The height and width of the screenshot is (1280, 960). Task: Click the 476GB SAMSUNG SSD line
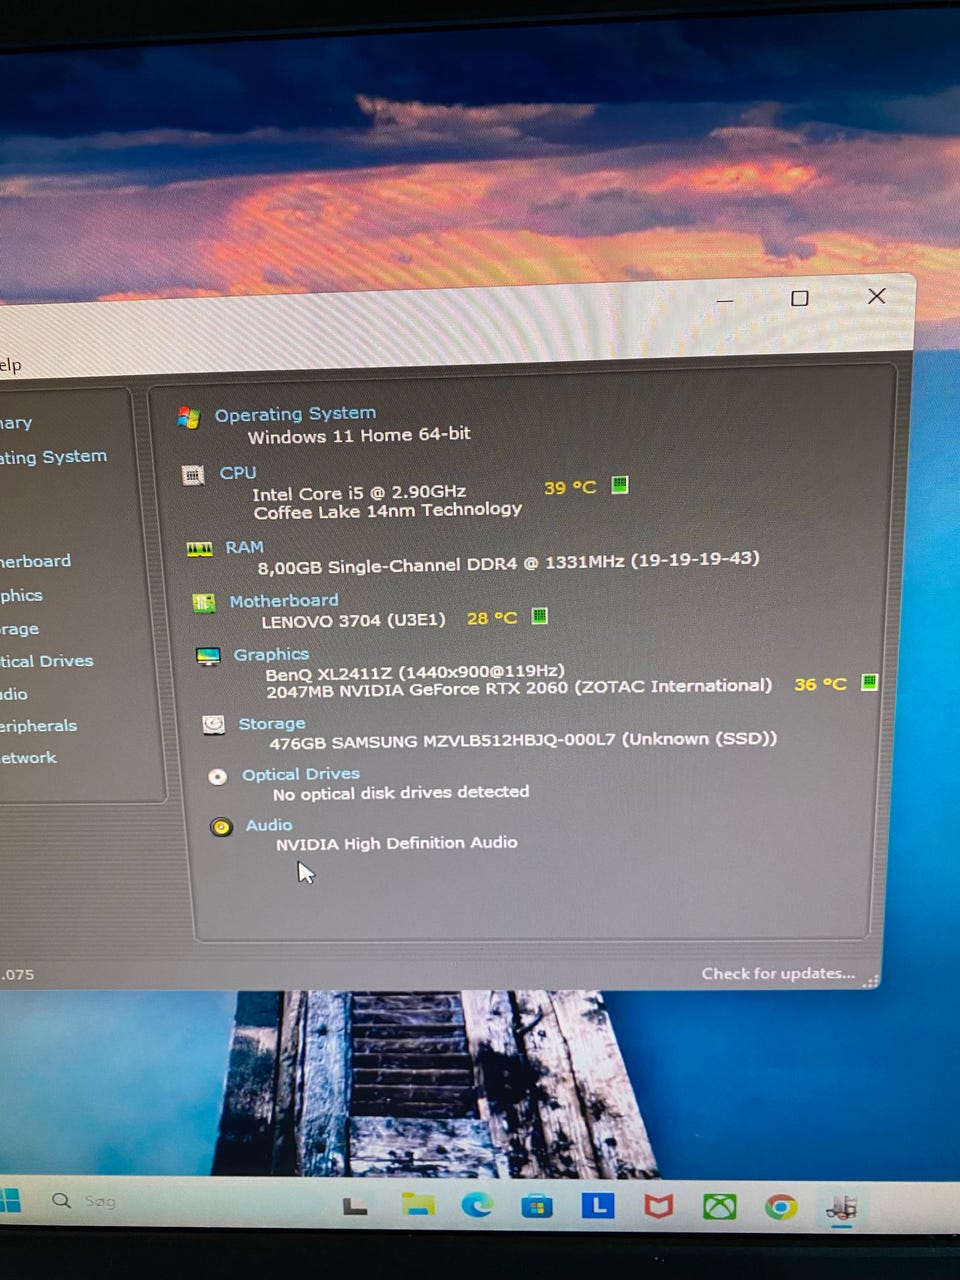point(523,741)
